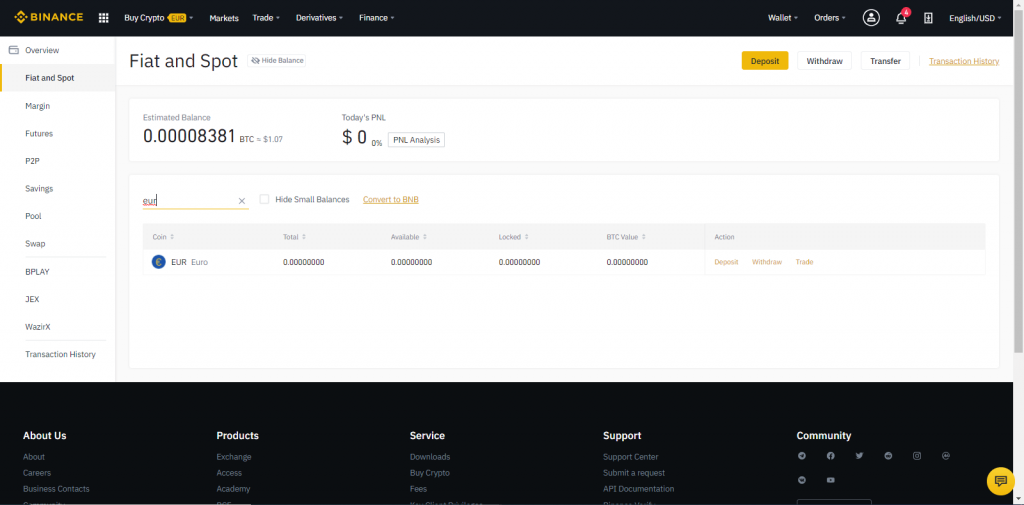Open Downloads footer link

tap(430, 457)
